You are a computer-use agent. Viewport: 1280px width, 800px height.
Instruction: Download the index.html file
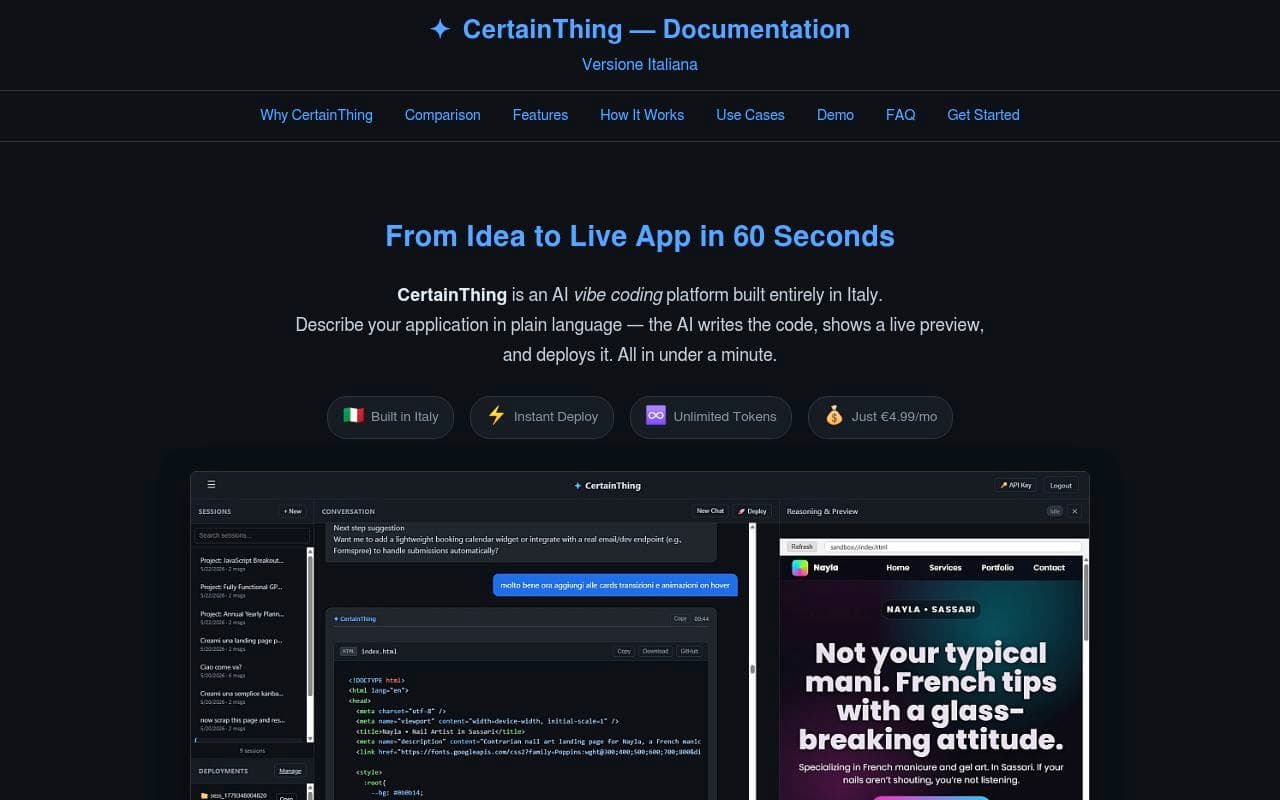(x=655, y=651)
